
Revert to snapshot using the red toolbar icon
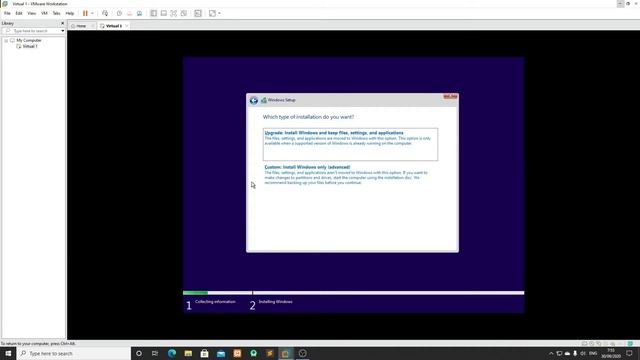click(x=129, y=13)
